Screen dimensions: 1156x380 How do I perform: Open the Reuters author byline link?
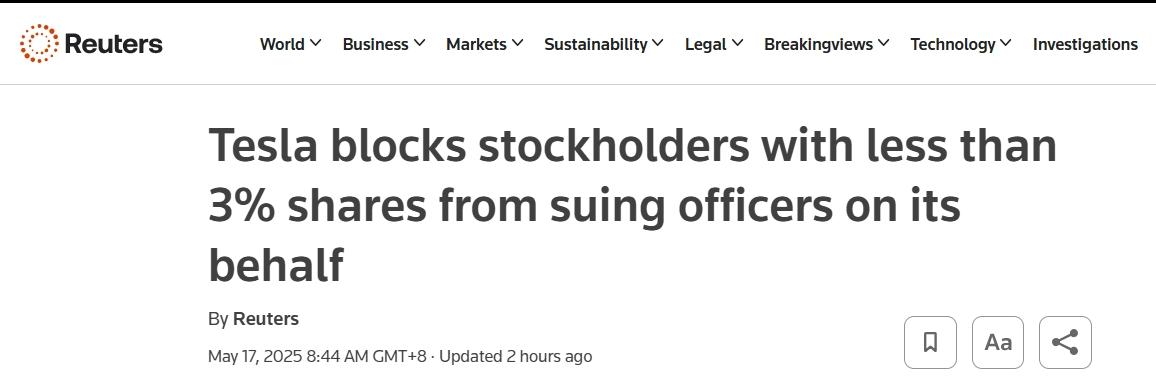point(265,319)
